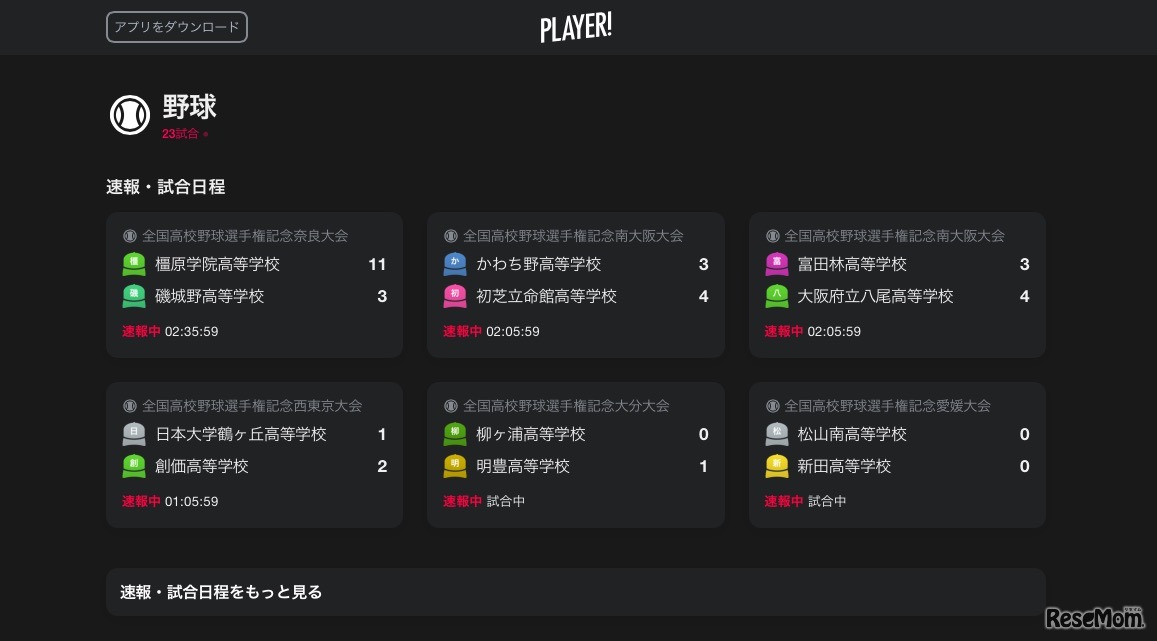Select the 創価高等学校 green cap icon
The height and width of the screenshot is (641, 1157).
pyautogui.click(x=134, y=466)
